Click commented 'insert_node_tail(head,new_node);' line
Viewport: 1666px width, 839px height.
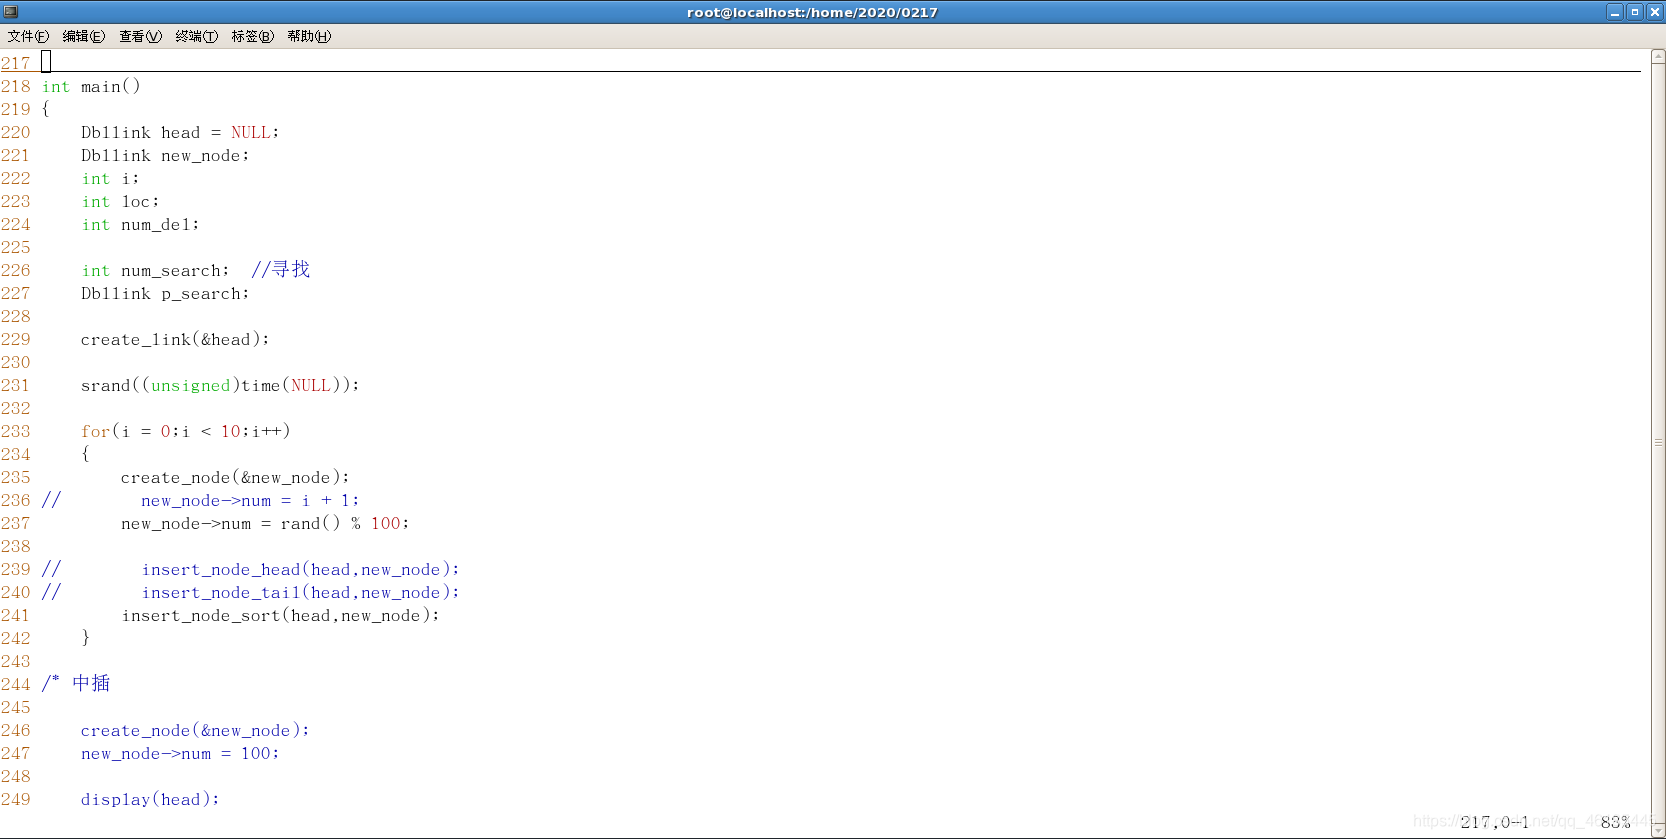pos(300,593)
